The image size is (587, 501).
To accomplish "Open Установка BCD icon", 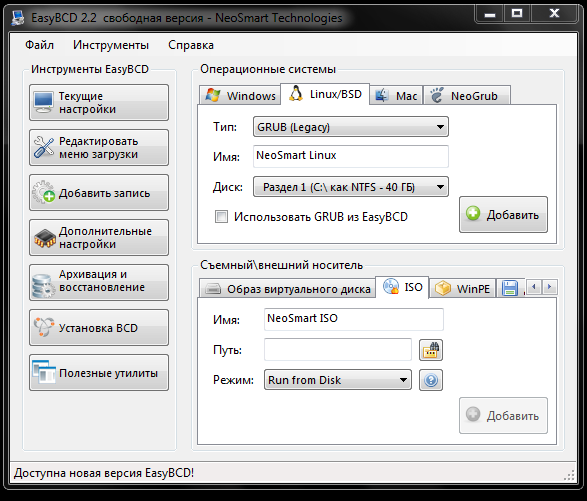I will coord(44,327).
